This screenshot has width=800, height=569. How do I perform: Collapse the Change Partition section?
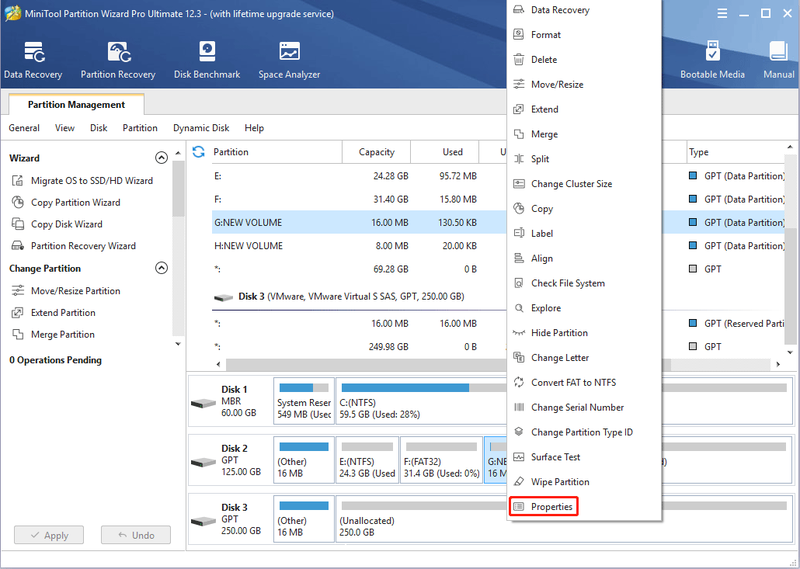coord(161,268)
